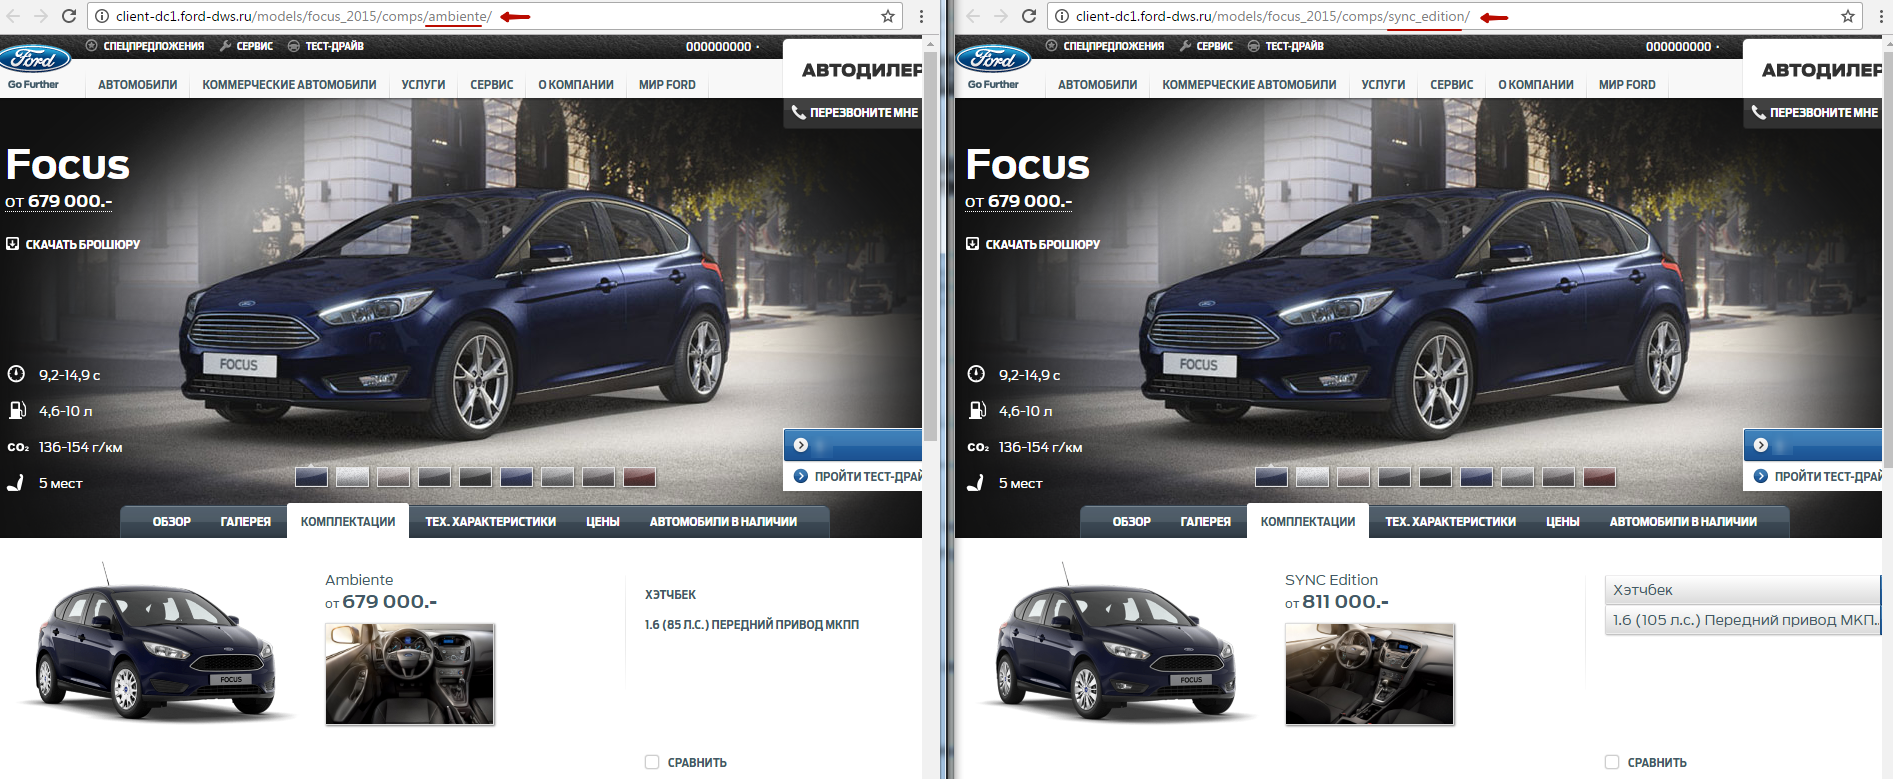View site info icon in right address bar
The height and width of the screenshot is (779, 1893).
pos(1062,16)
